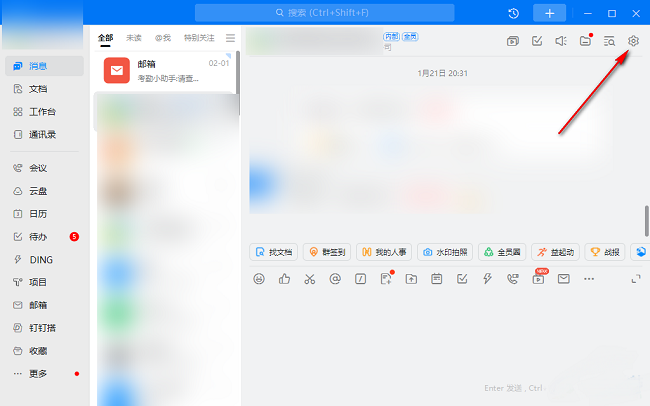The width and height of the screenshot is (650, 406).
Task: Open the group files folder icon
Action: pos(585,41)
